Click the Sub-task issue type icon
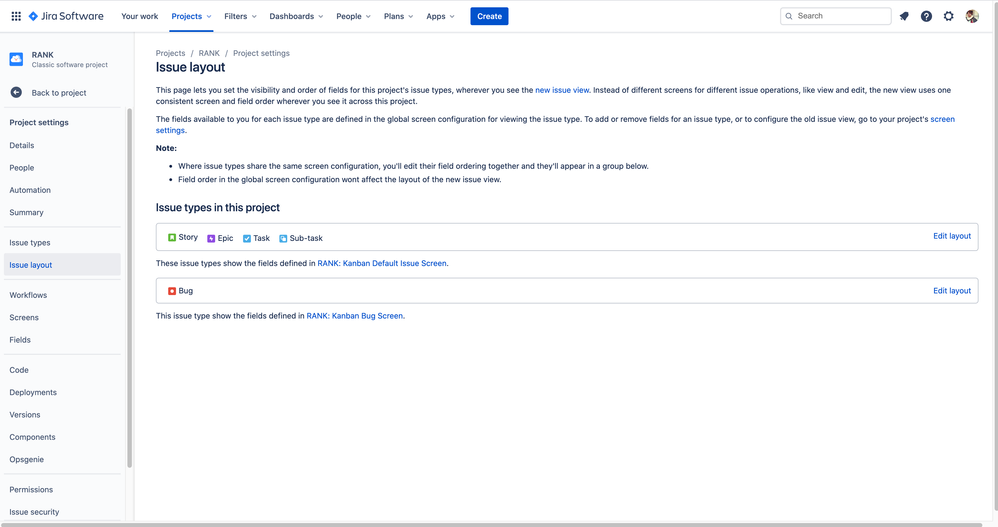The image size is (998, 527). [x=283, y=238]
